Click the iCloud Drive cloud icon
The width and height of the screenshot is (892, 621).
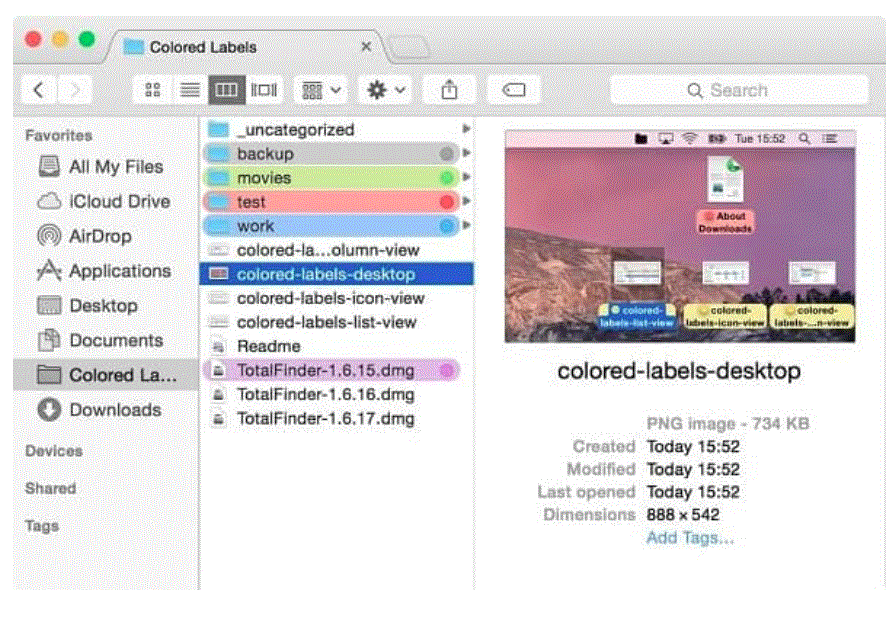coord(49,201)
